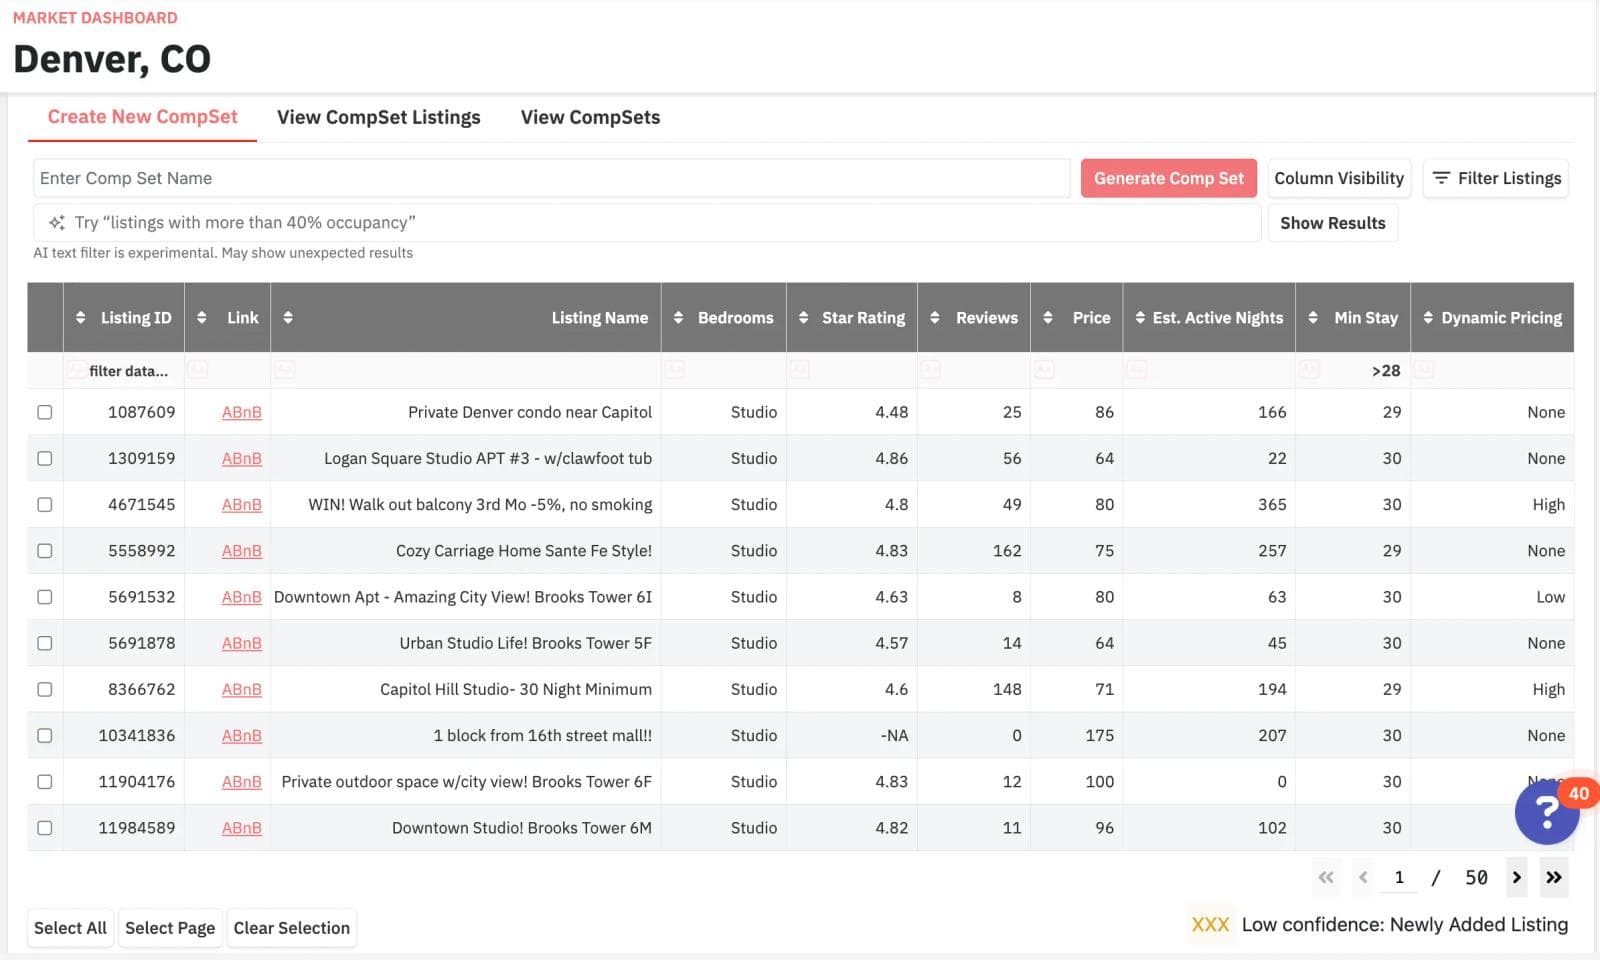Click the sort icon beside Est. Active Nights
Screen dimensions: 1600x960
(x=1140, y=318)
